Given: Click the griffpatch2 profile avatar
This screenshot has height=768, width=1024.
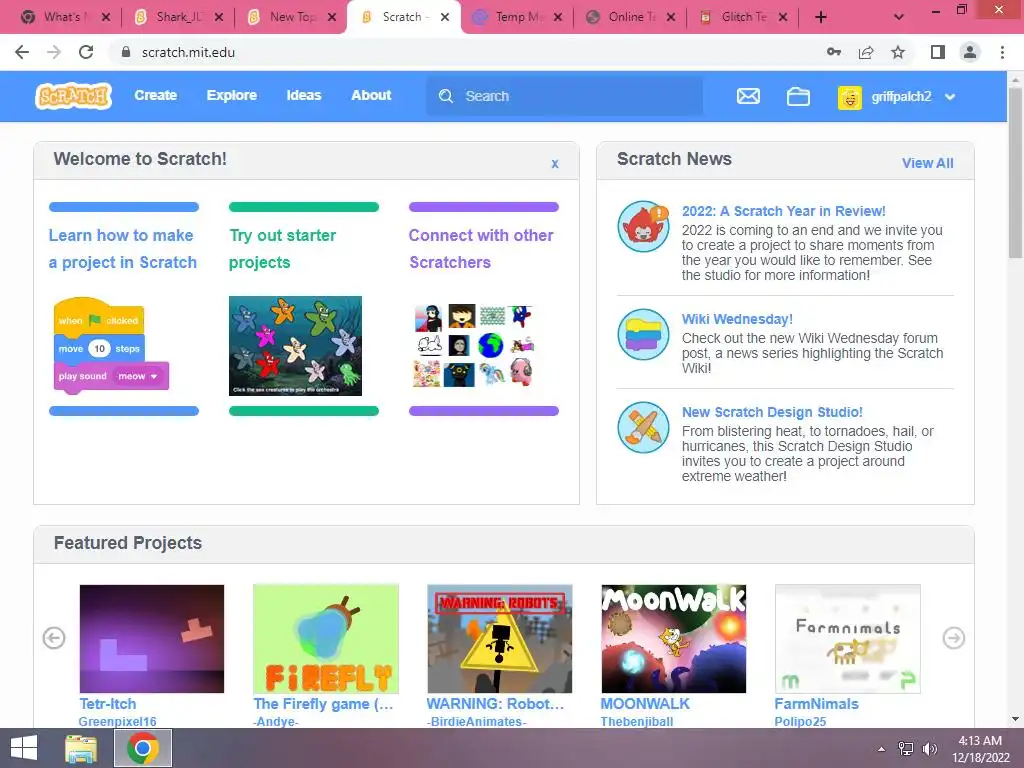Looking at the screenshot, I should pyautogui.click(x=850, y=97).
